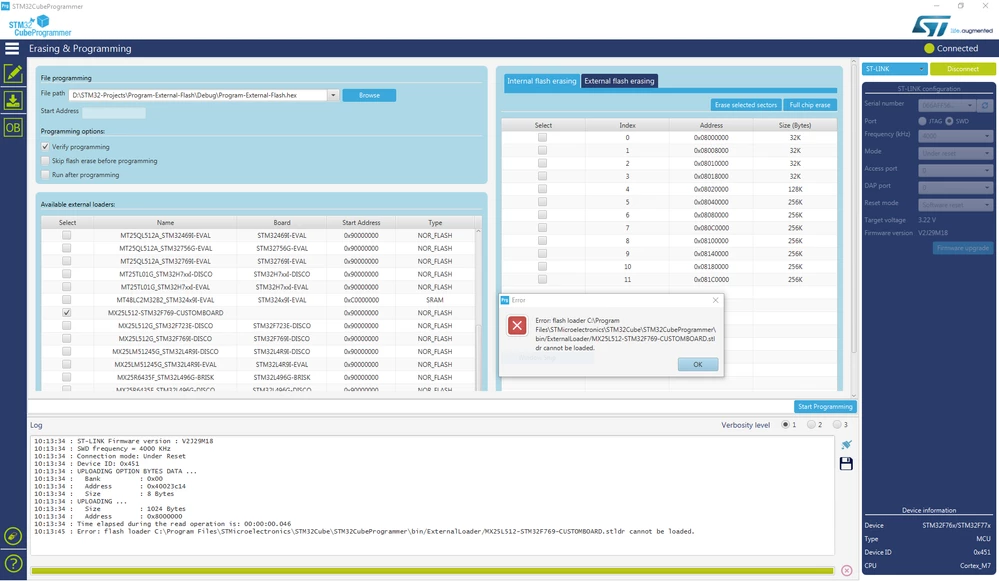Click the Start Address column header
This screenshot has height=581, width=999.
pos(361,222)
